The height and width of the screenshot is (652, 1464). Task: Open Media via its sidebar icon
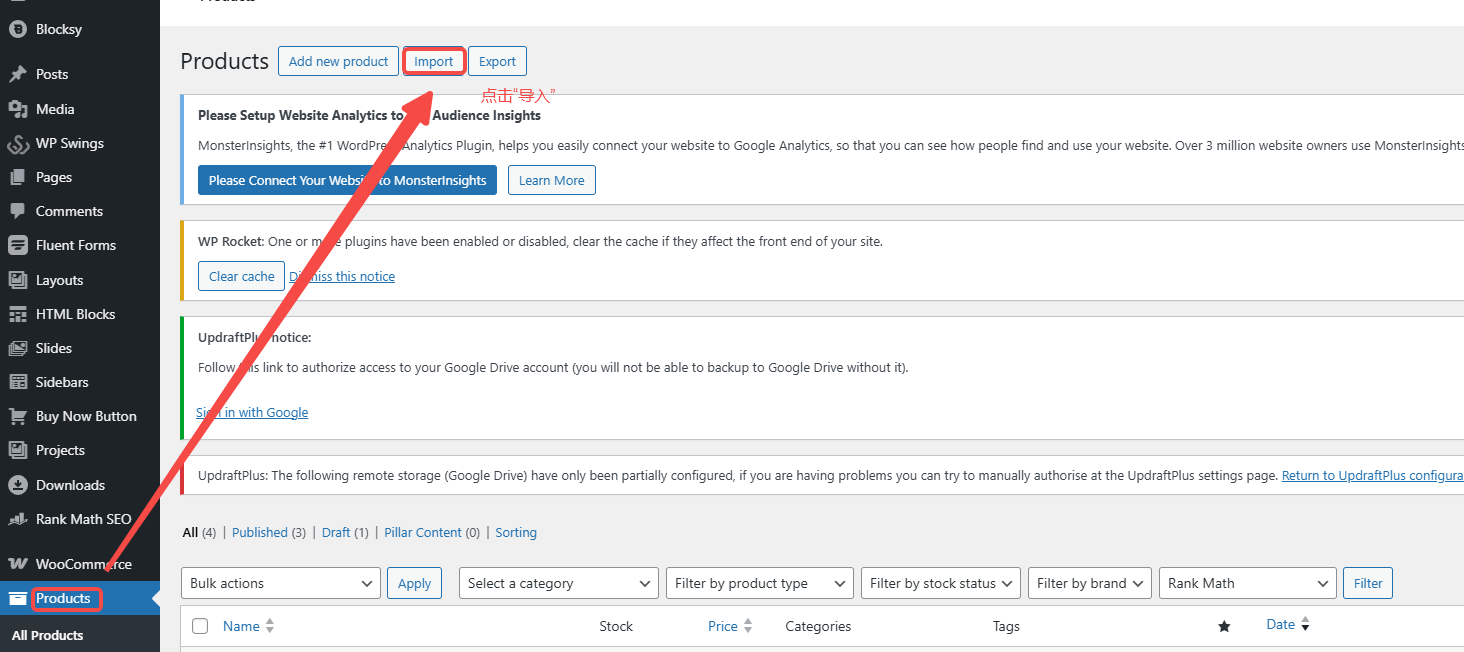pyautogui.click(x=17, y=109)
